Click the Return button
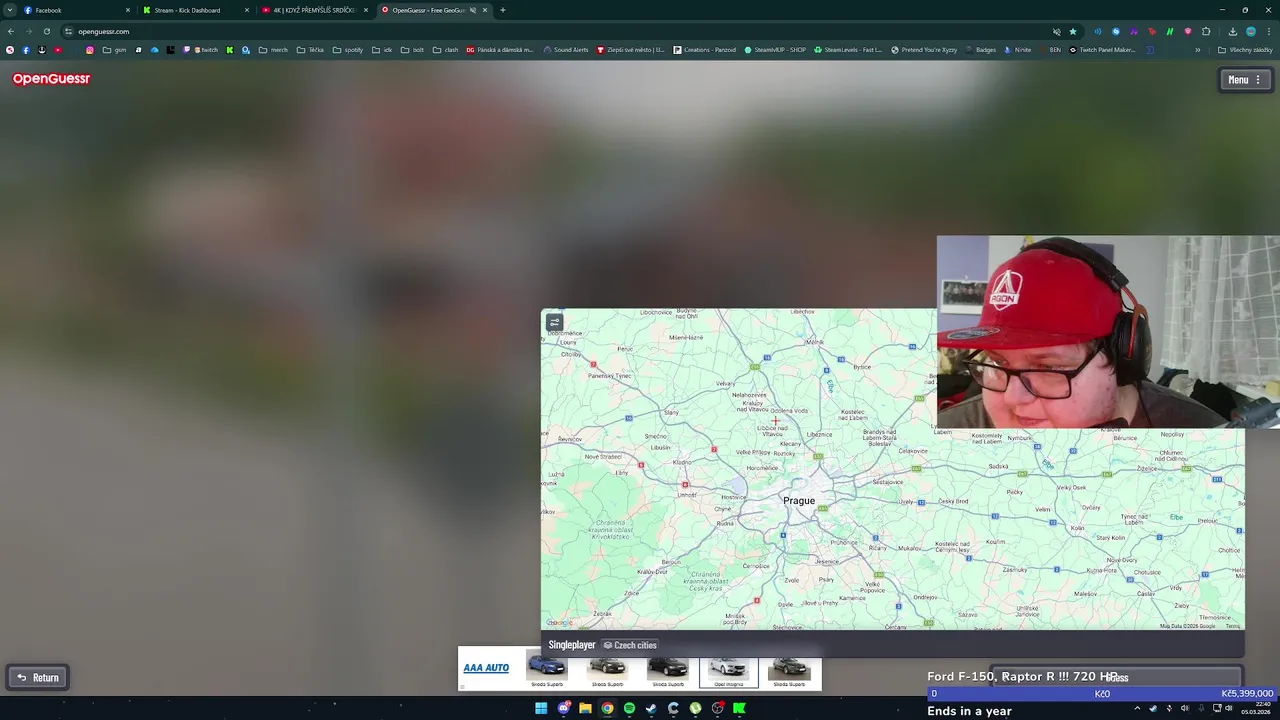Viewport: 1280px width, 720px height. pyautogui.click(x=38, y=677)
